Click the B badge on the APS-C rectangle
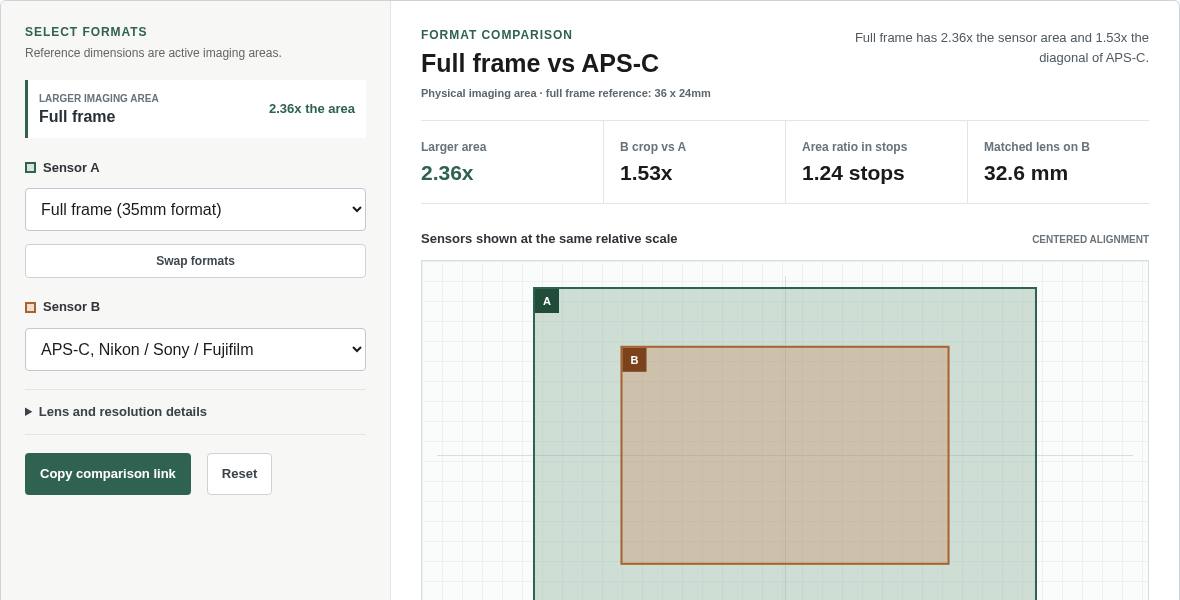The height and width of the screenshot is (600, 1180). pyautogui.click(x=634, y=360)
